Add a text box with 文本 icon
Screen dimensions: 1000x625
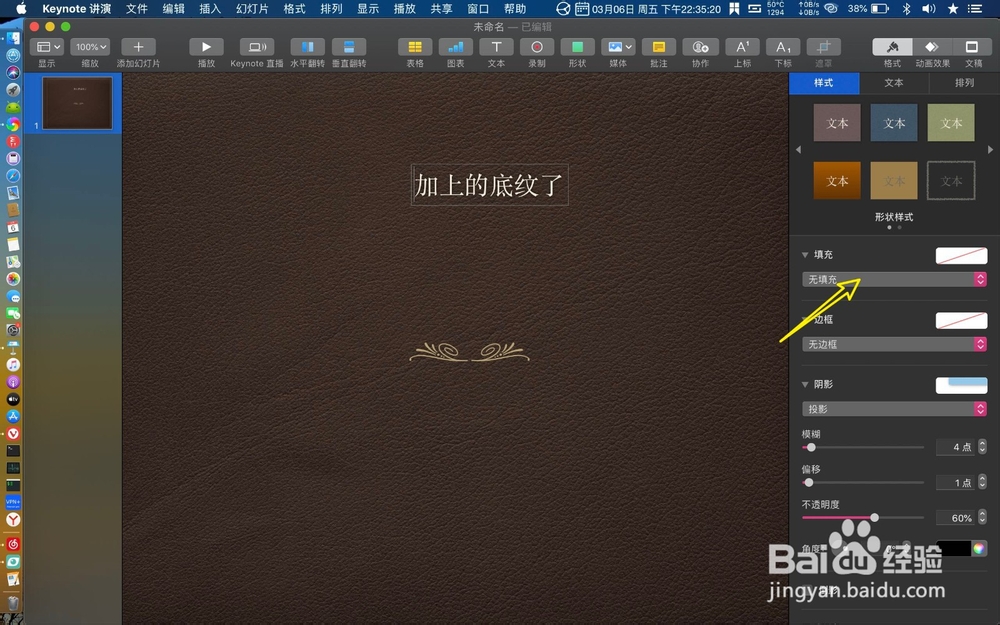tap(496, 47)
